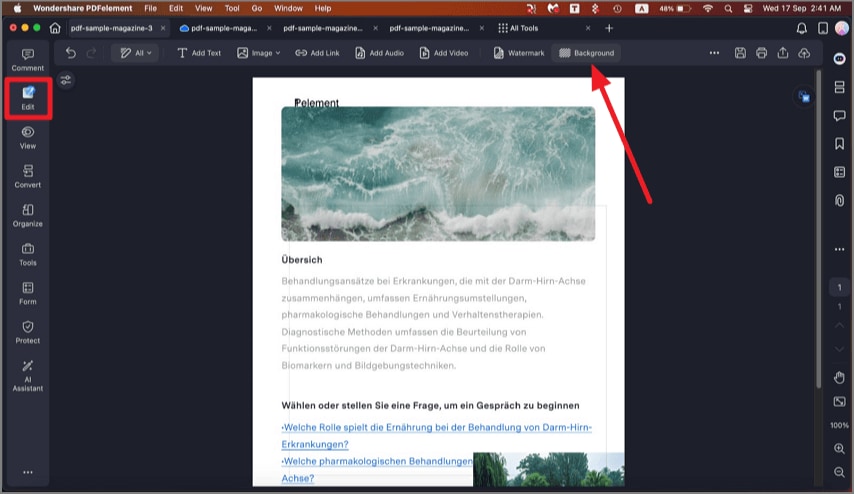Image resolution: width=854 pixels, height=494 pixels.
Task: Open the bookmarks panel on right
Action: [839, 144]
